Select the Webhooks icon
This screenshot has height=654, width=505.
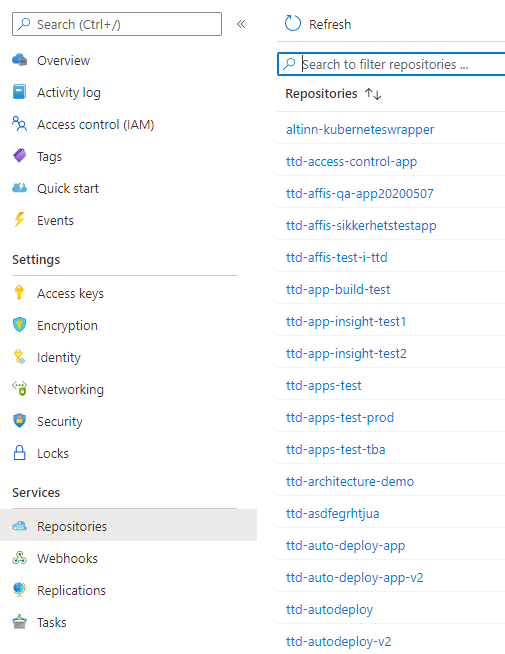pos(20,558)
